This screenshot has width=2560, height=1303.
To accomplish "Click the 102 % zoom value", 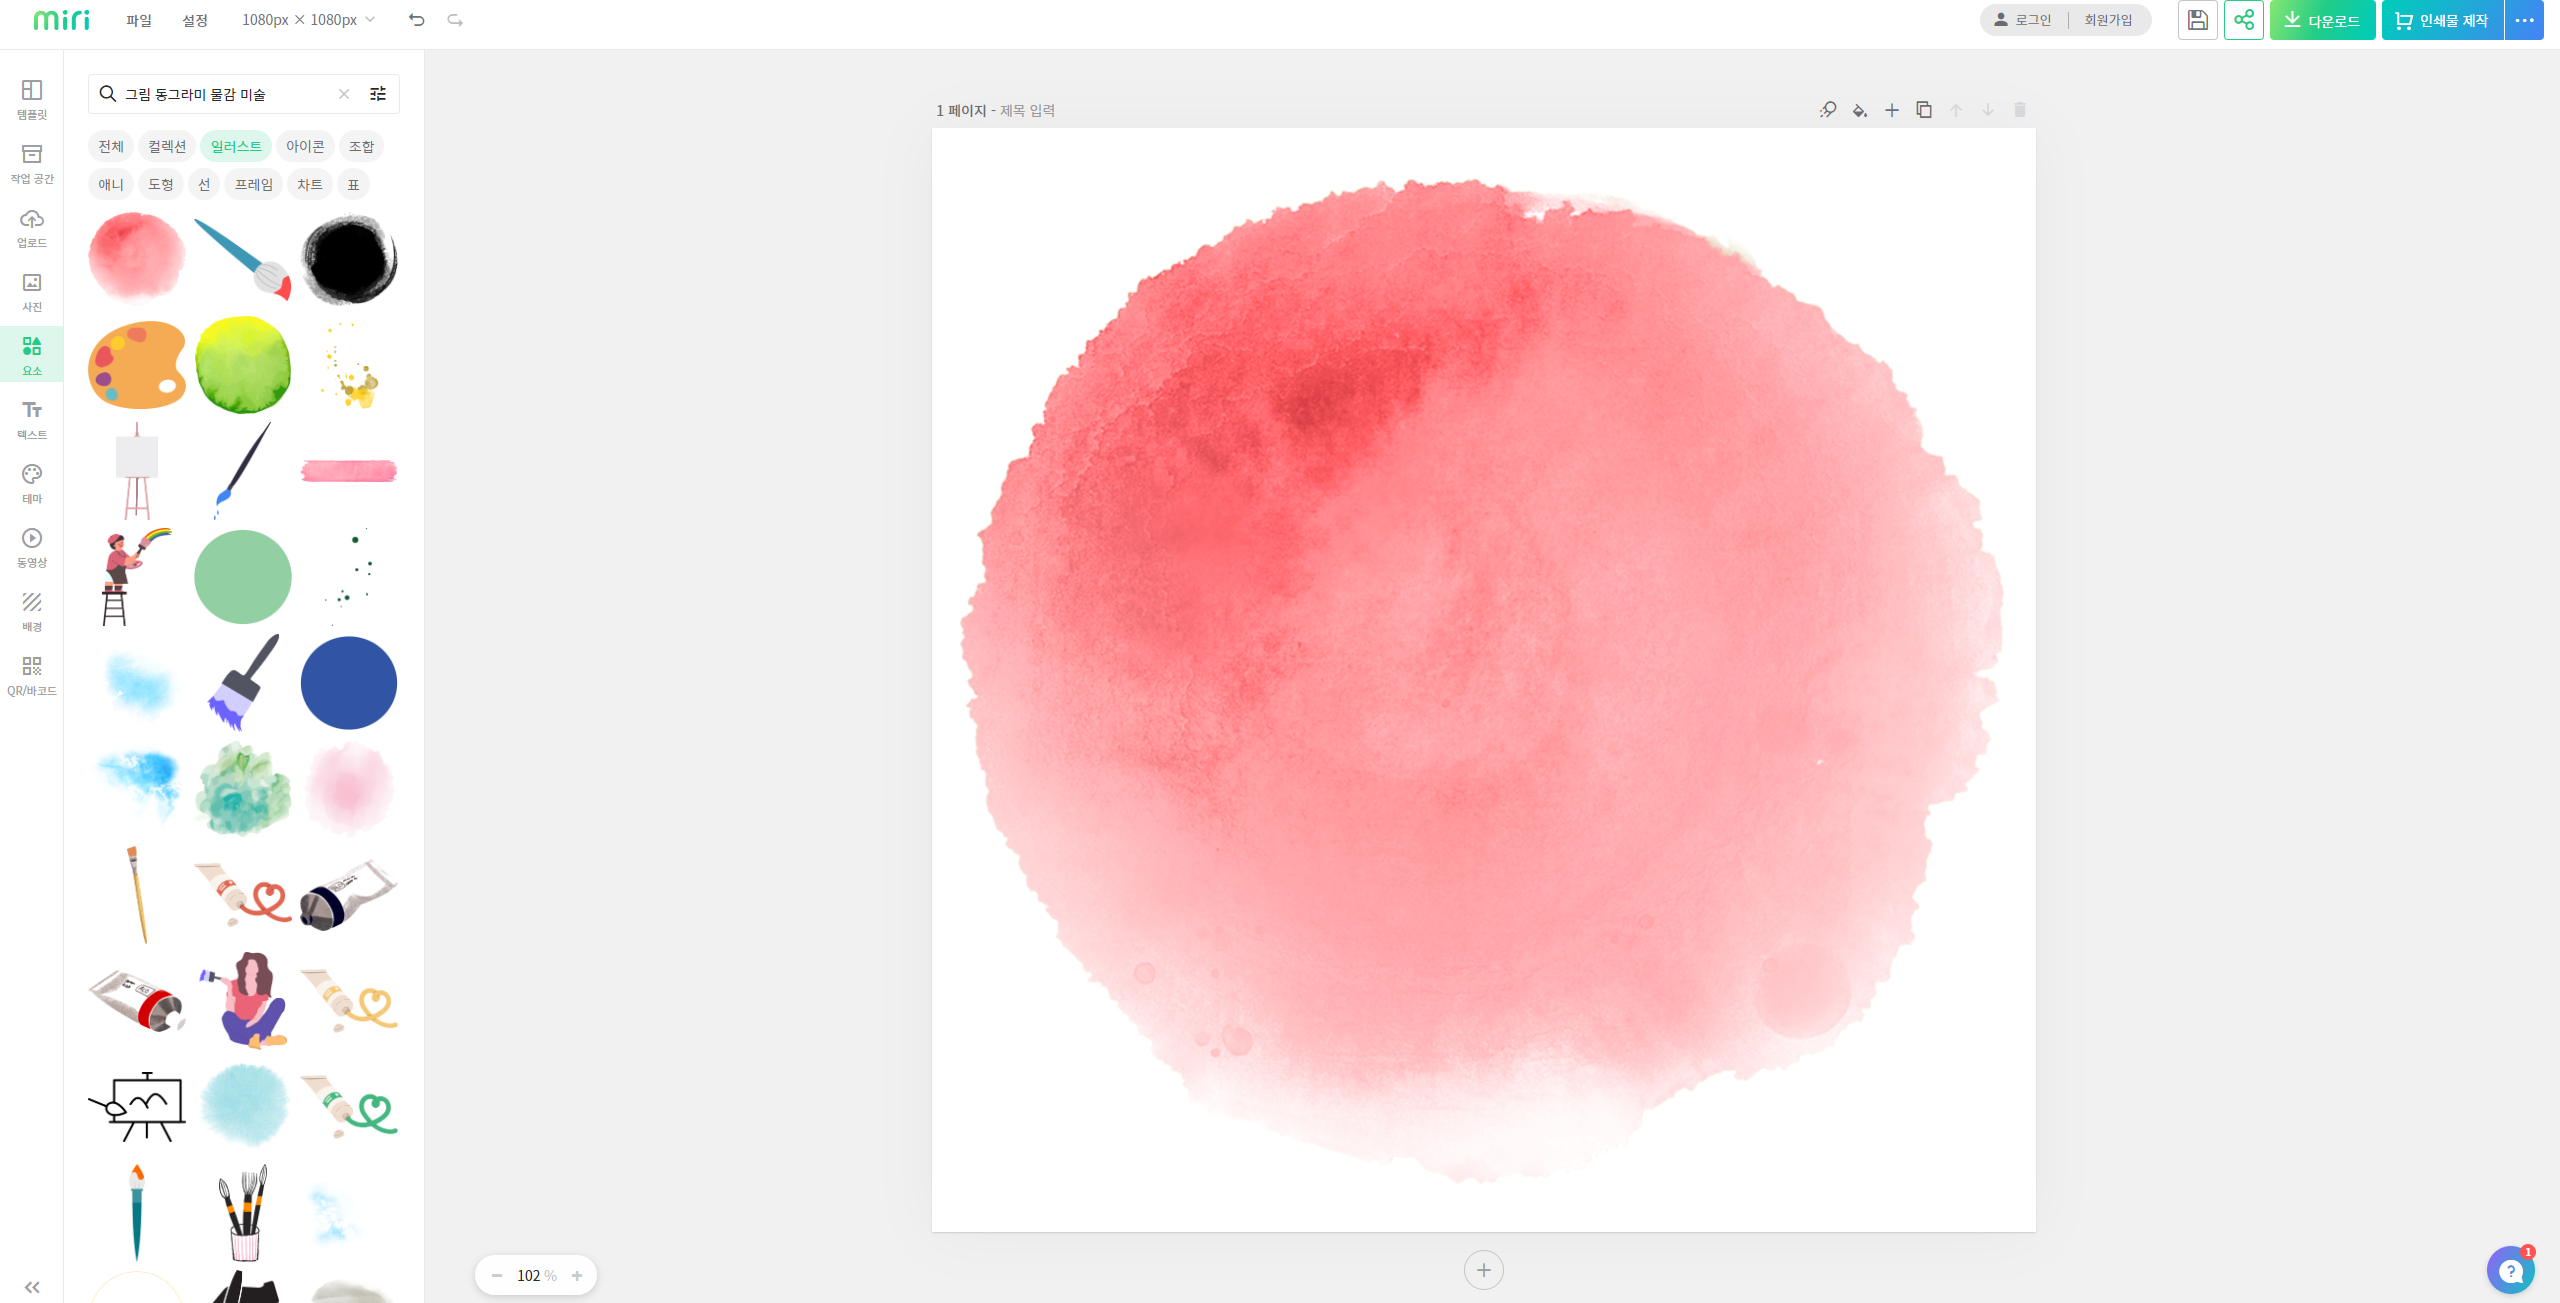I will pyautogui.click(x=537, y=1275).
